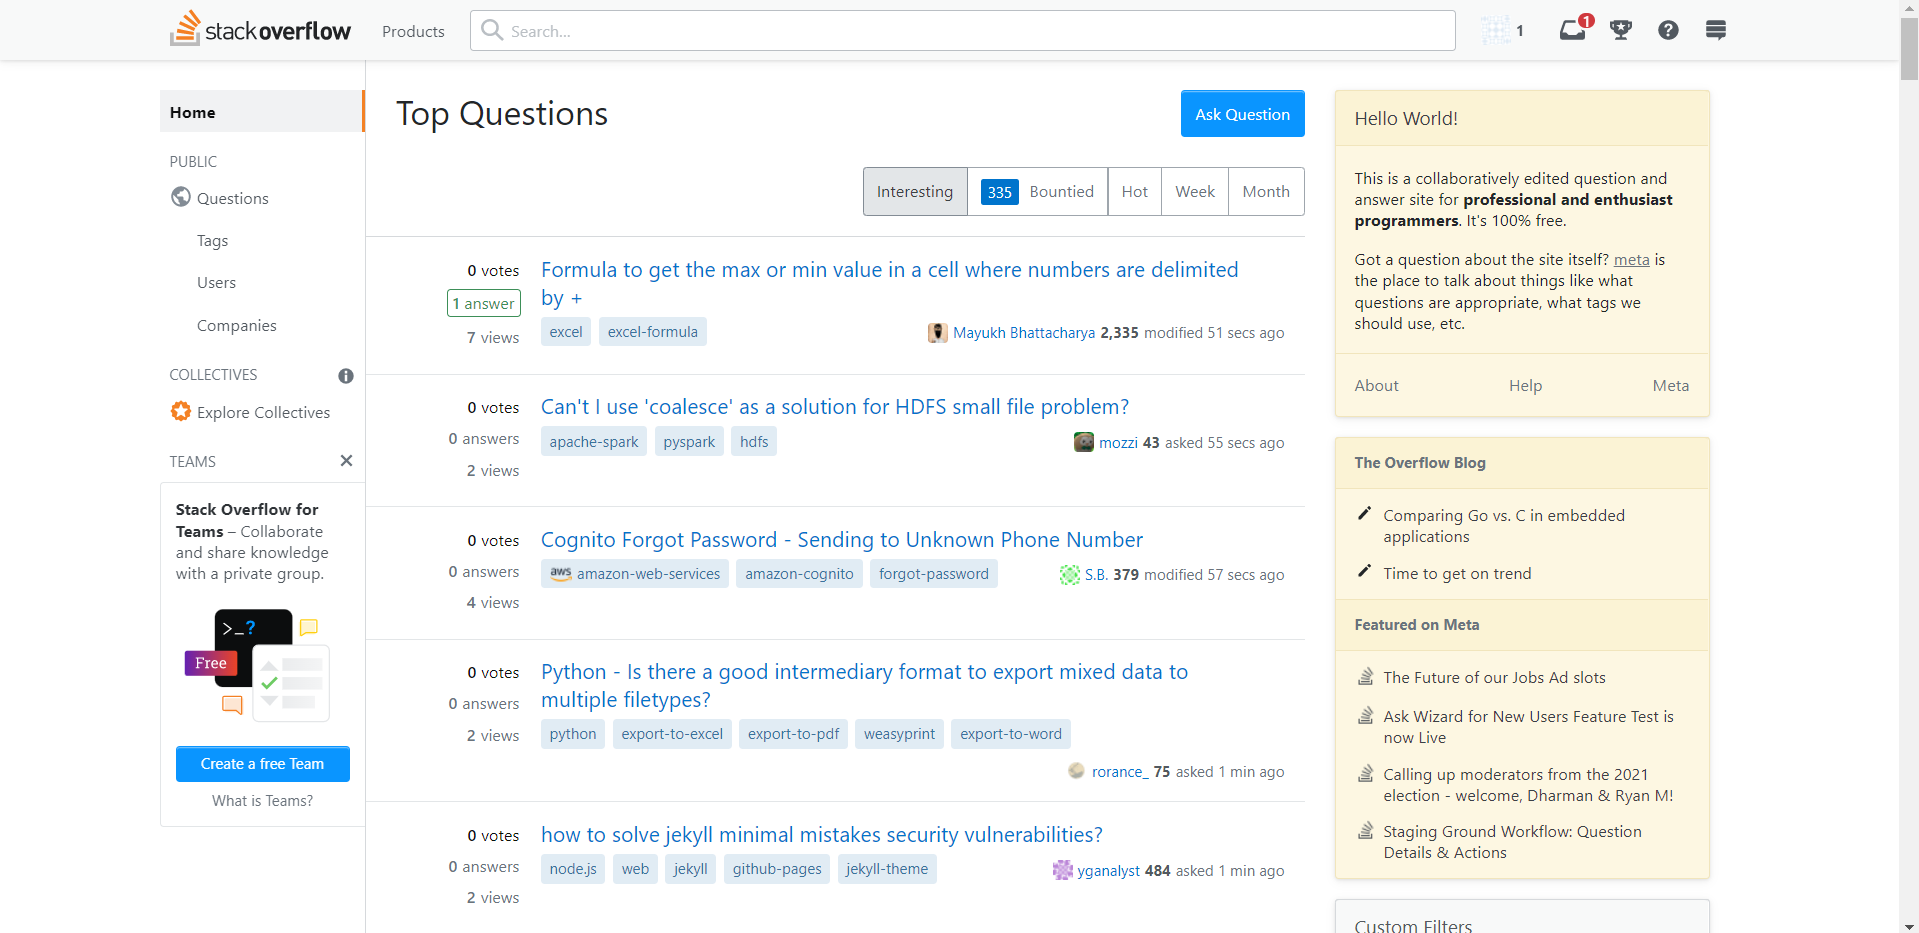The width and height of the screenshot is (1919, 933).
Task: Click the hdfs tag
Action: pos(754,441)
